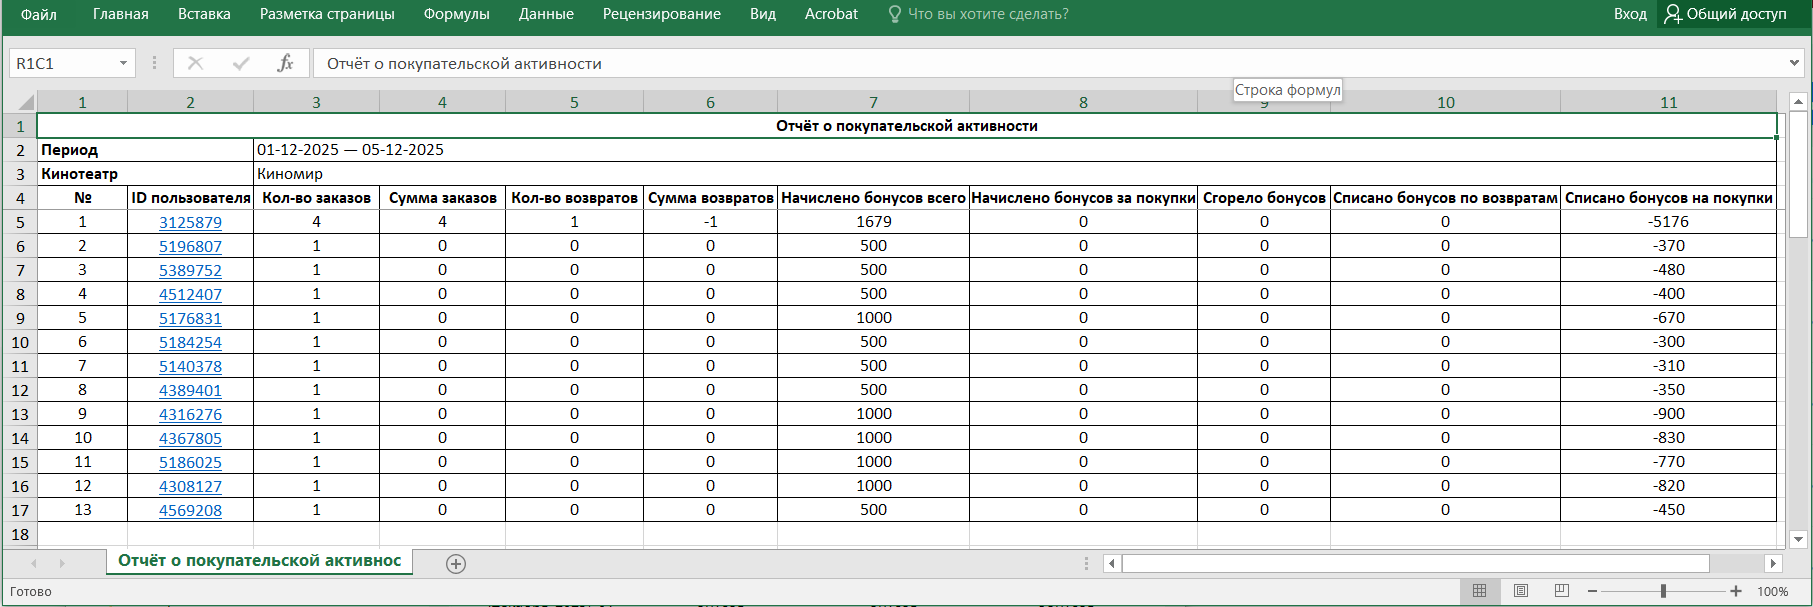Open user ID link 3125879
The image size is (1813, 607).
[190, 222]
